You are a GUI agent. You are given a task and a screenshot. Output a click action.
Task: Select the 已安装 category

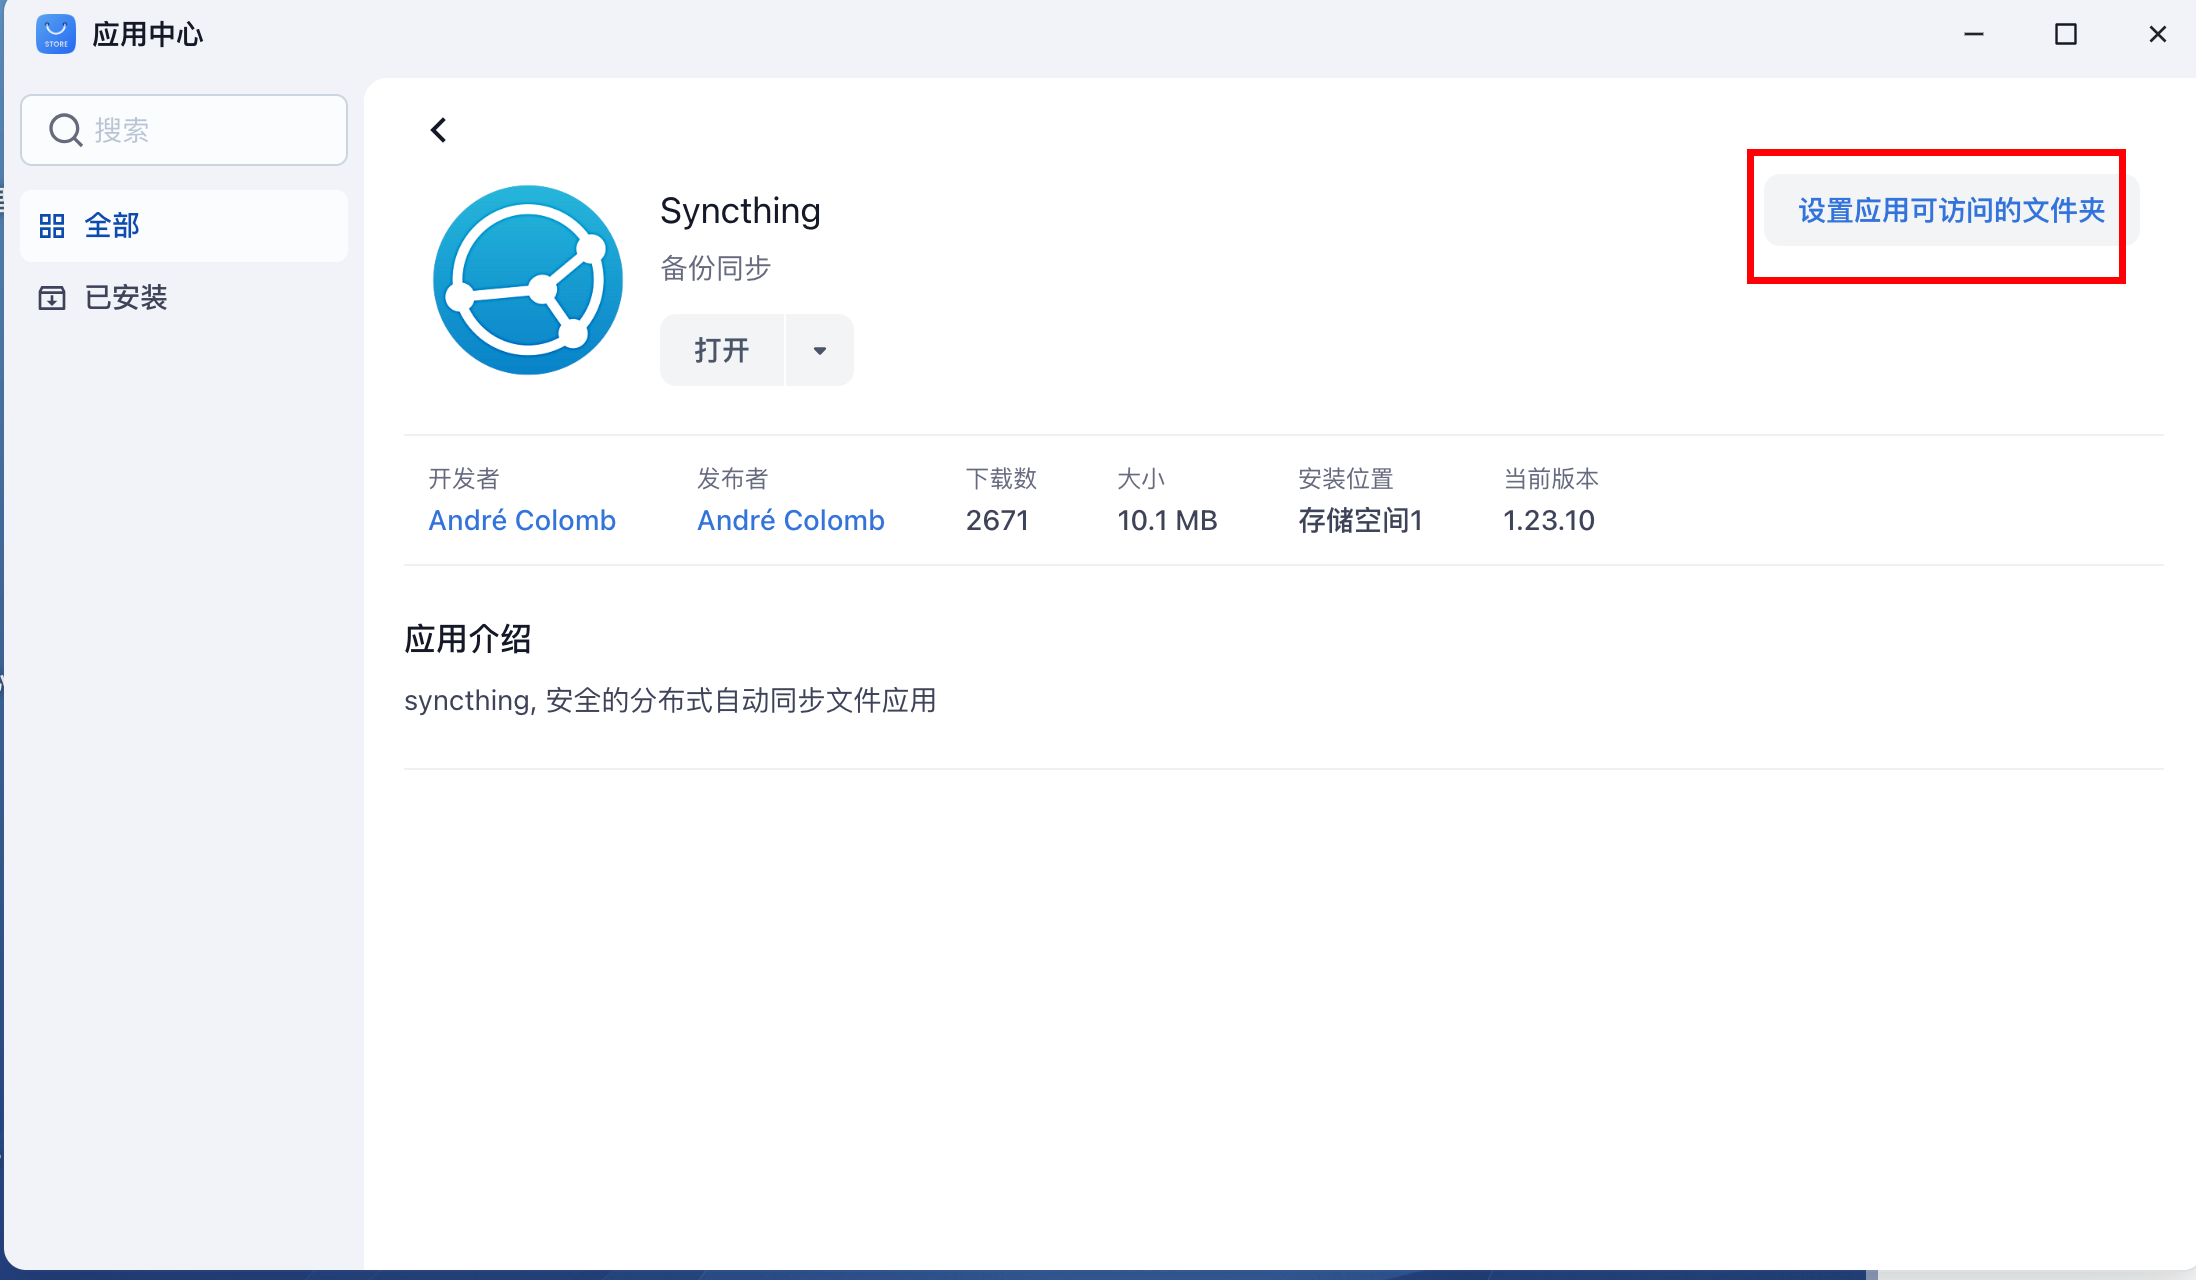pyautogui.click(x=184, y=298)
